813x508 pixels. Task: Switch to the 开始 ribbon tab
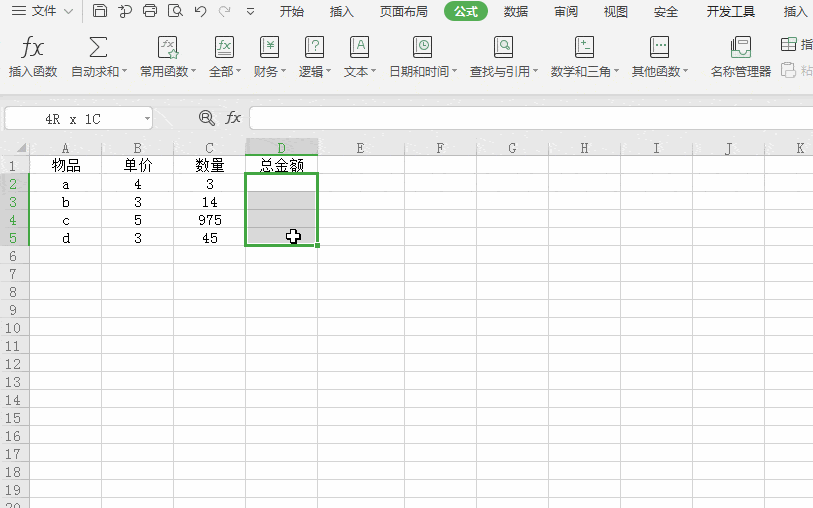pyautogui.click(x=292, y=12)
